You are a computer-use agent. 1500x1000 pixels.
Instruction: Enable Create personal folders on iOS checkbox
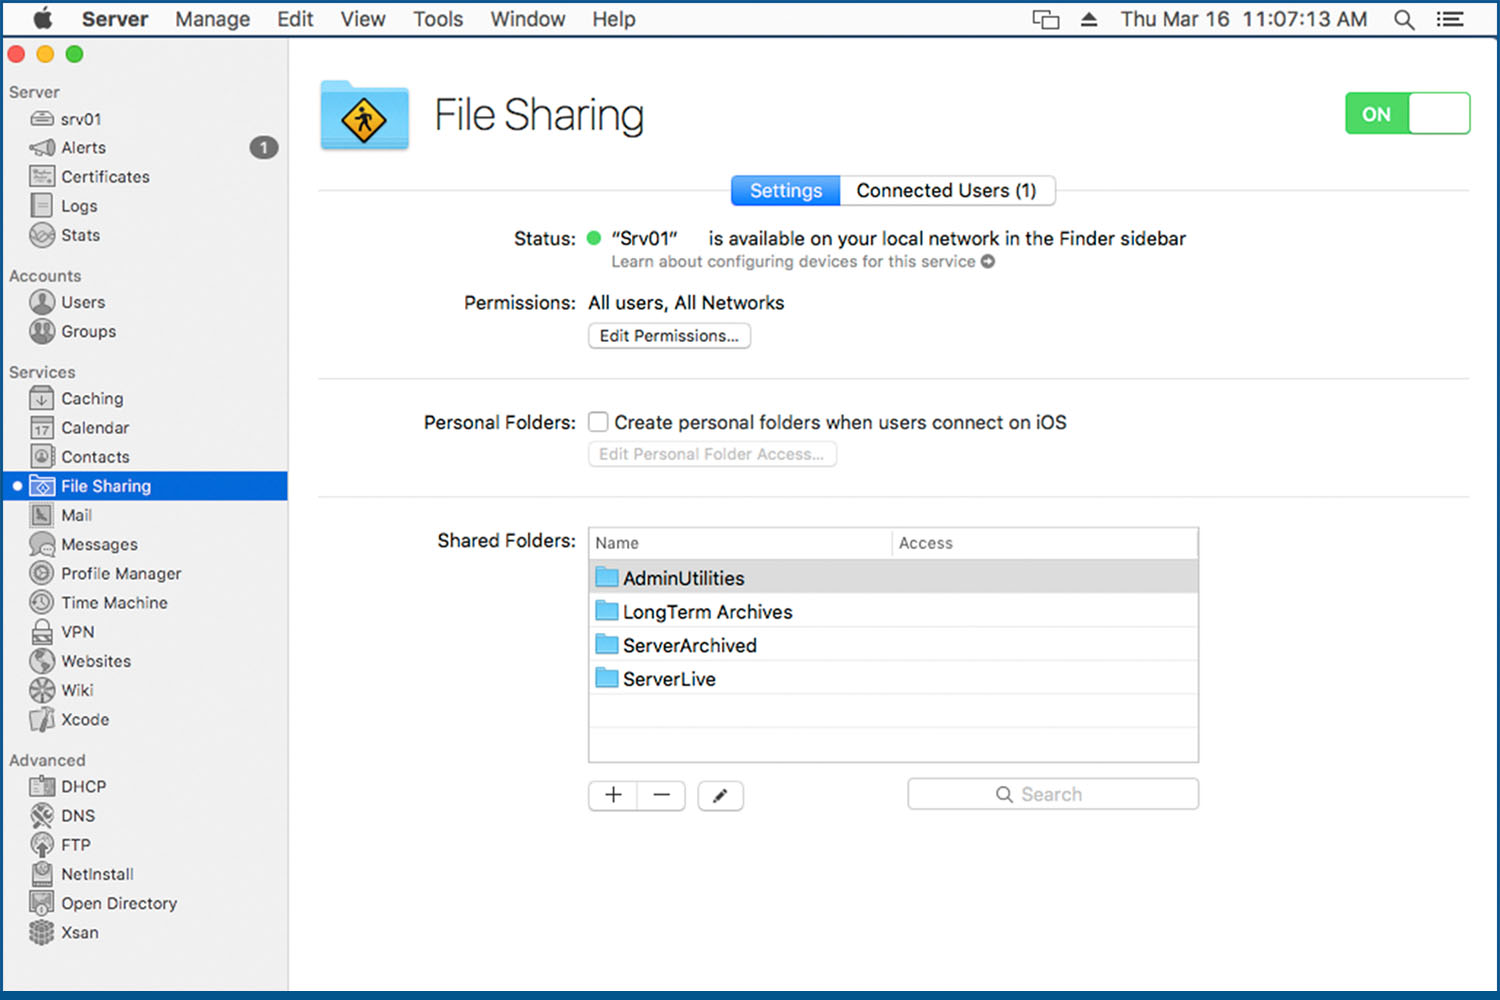tap(598, 422)
